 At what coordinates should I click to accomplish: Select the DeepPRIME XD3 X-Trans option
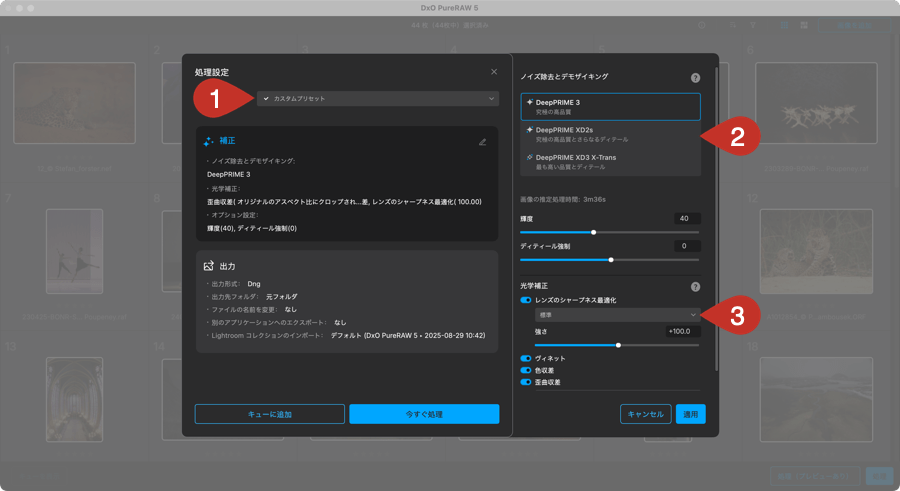coord(611,162)
